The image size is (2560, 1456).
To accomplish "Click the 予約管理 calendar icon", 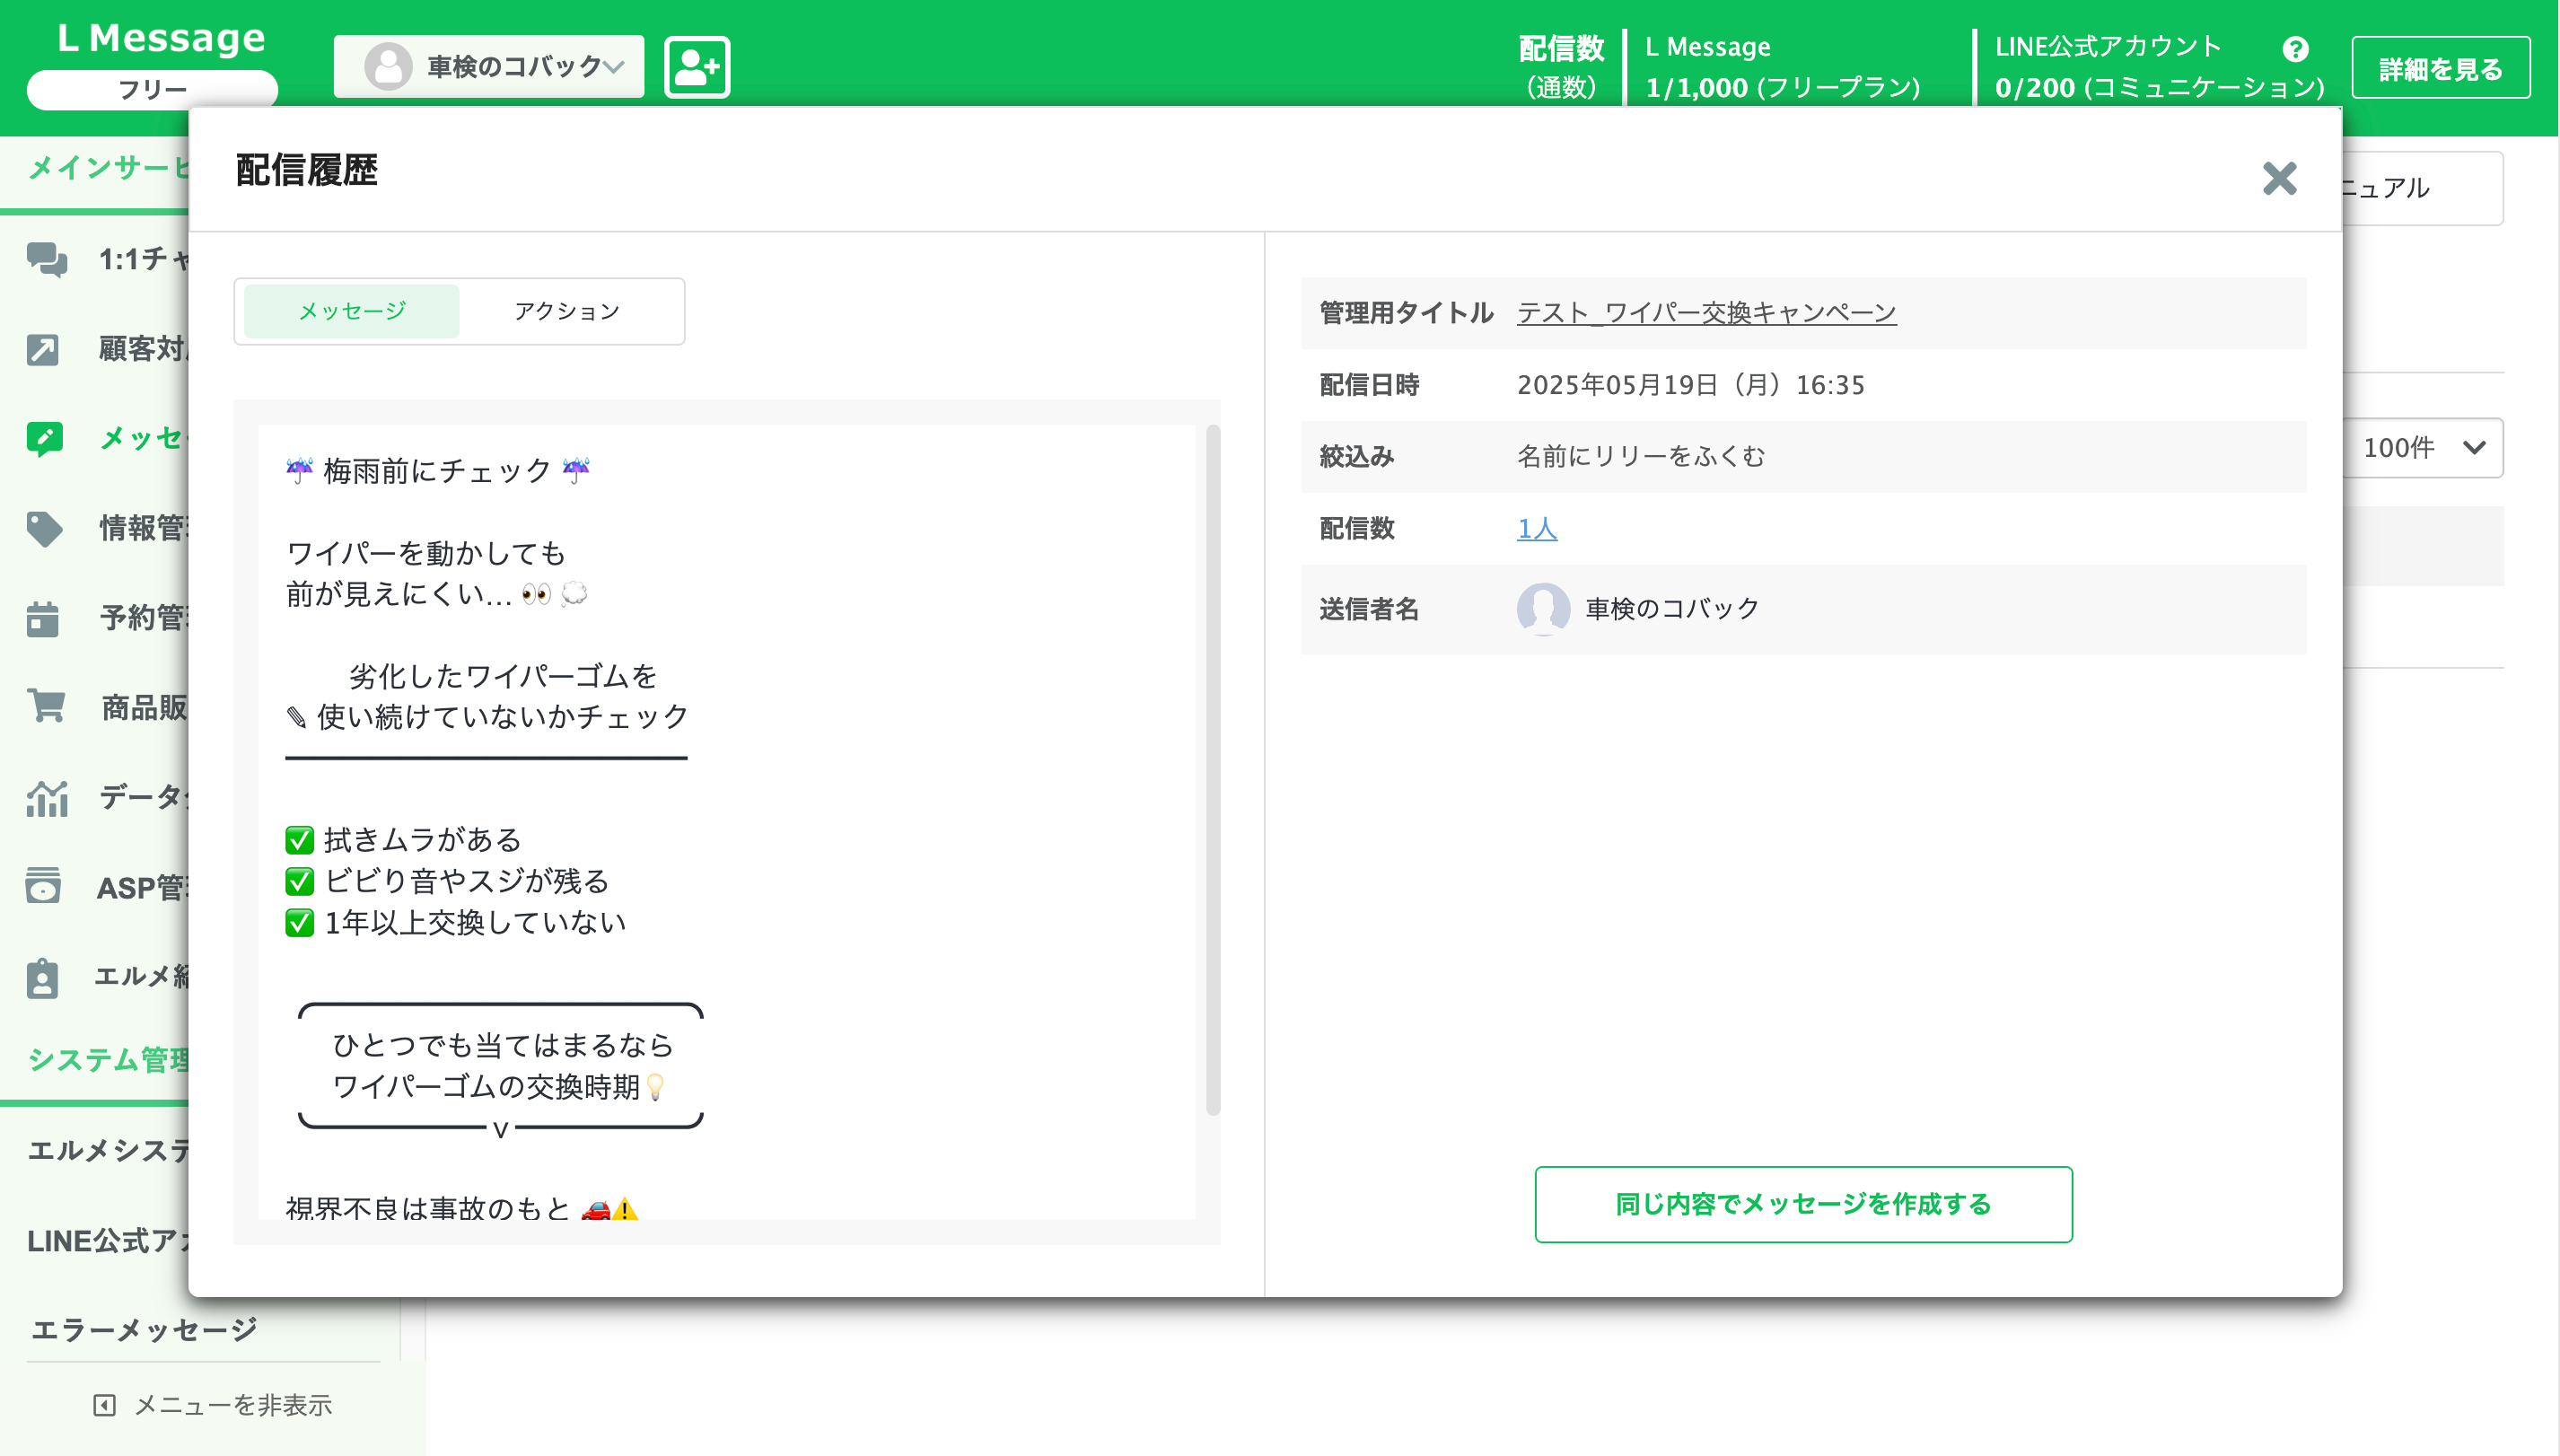I will 43,619.
